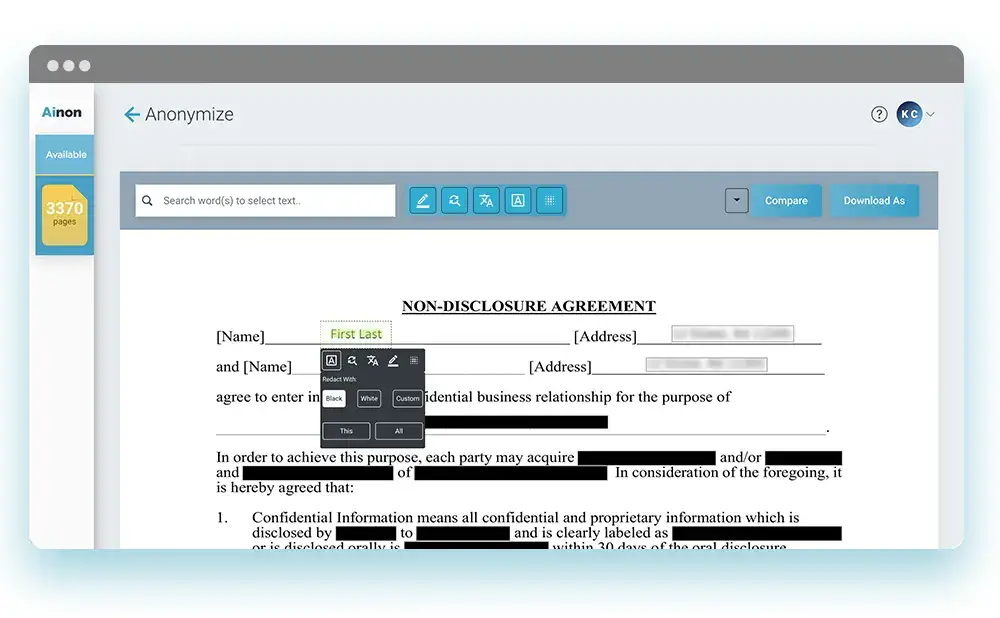Select Black as the redact color
This screenshot has height=618, width=1000.
click(x=334, y=398)
